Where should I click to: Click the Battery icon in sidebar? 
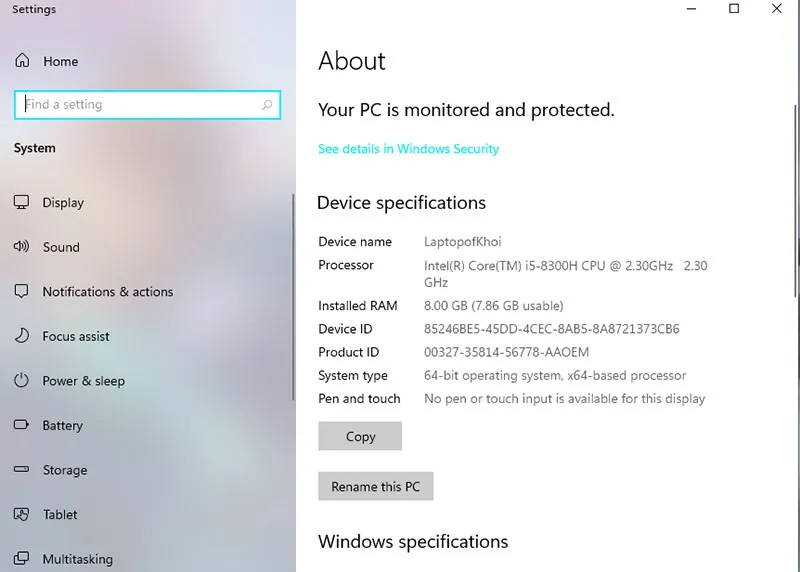[x=22, y=425]
